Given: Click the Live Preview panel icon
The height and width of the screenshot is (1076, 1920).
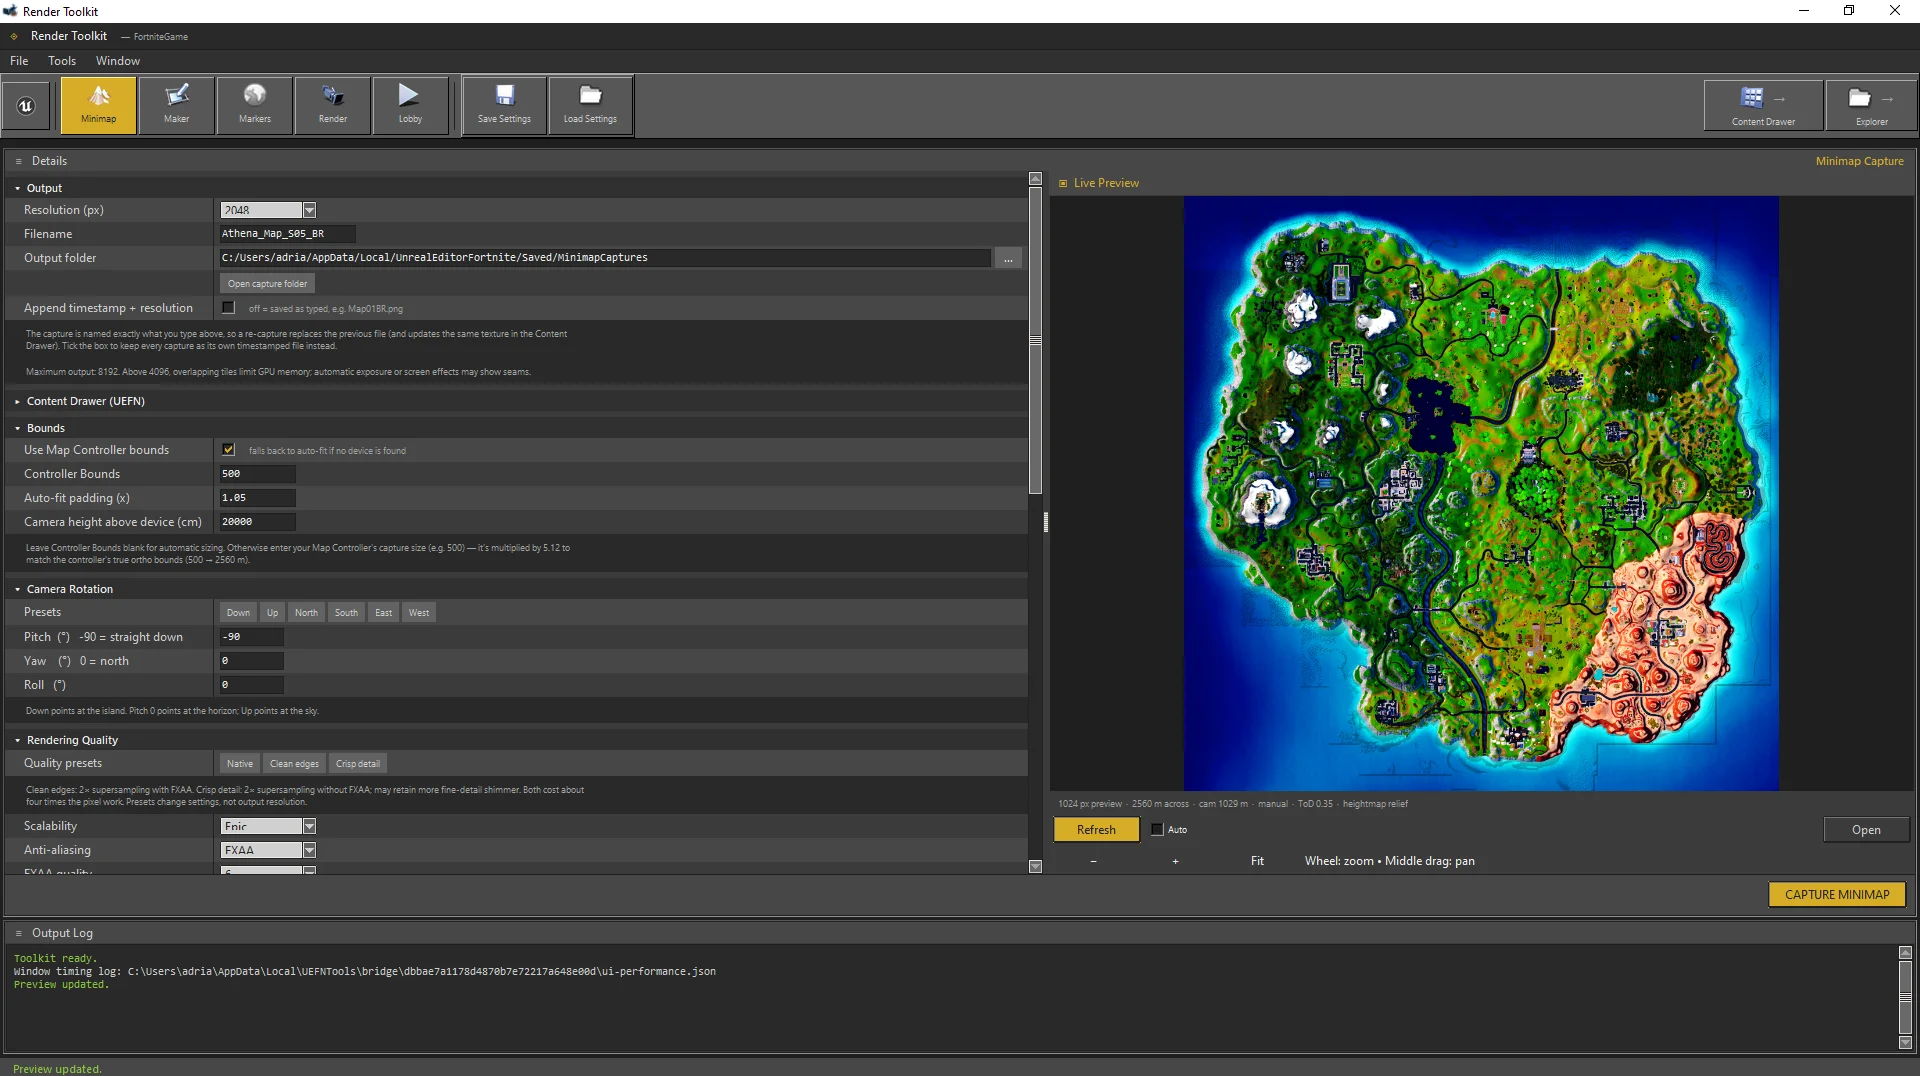Looking at the screenshot, I should click(1063, 183).
